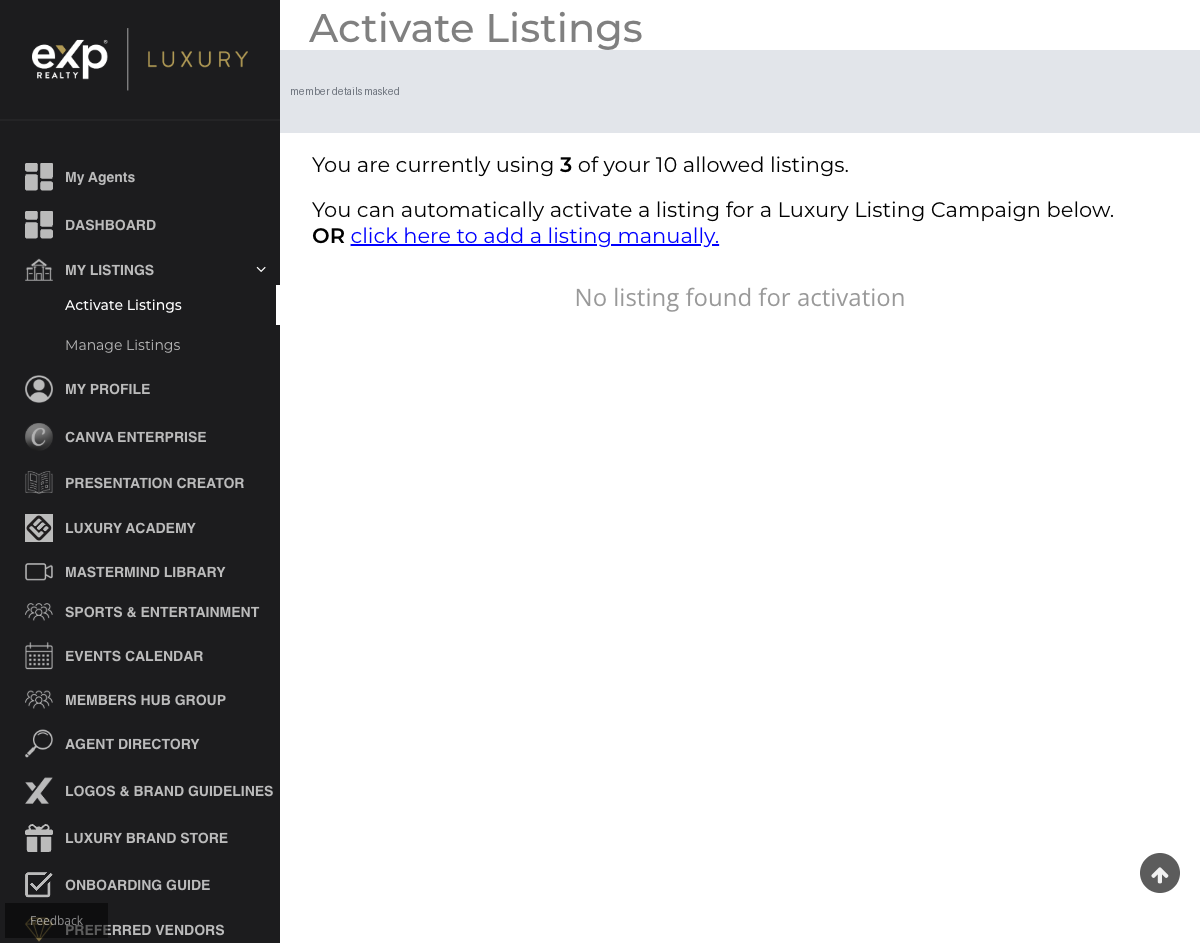Click the Members Hub Group people icon

(39, 699)
